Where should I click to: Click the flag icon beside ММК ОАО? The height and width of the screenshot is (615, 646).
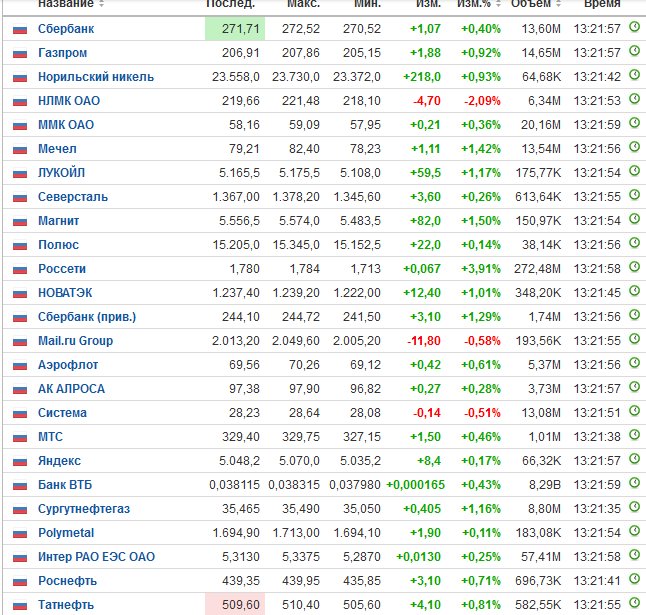20,126
